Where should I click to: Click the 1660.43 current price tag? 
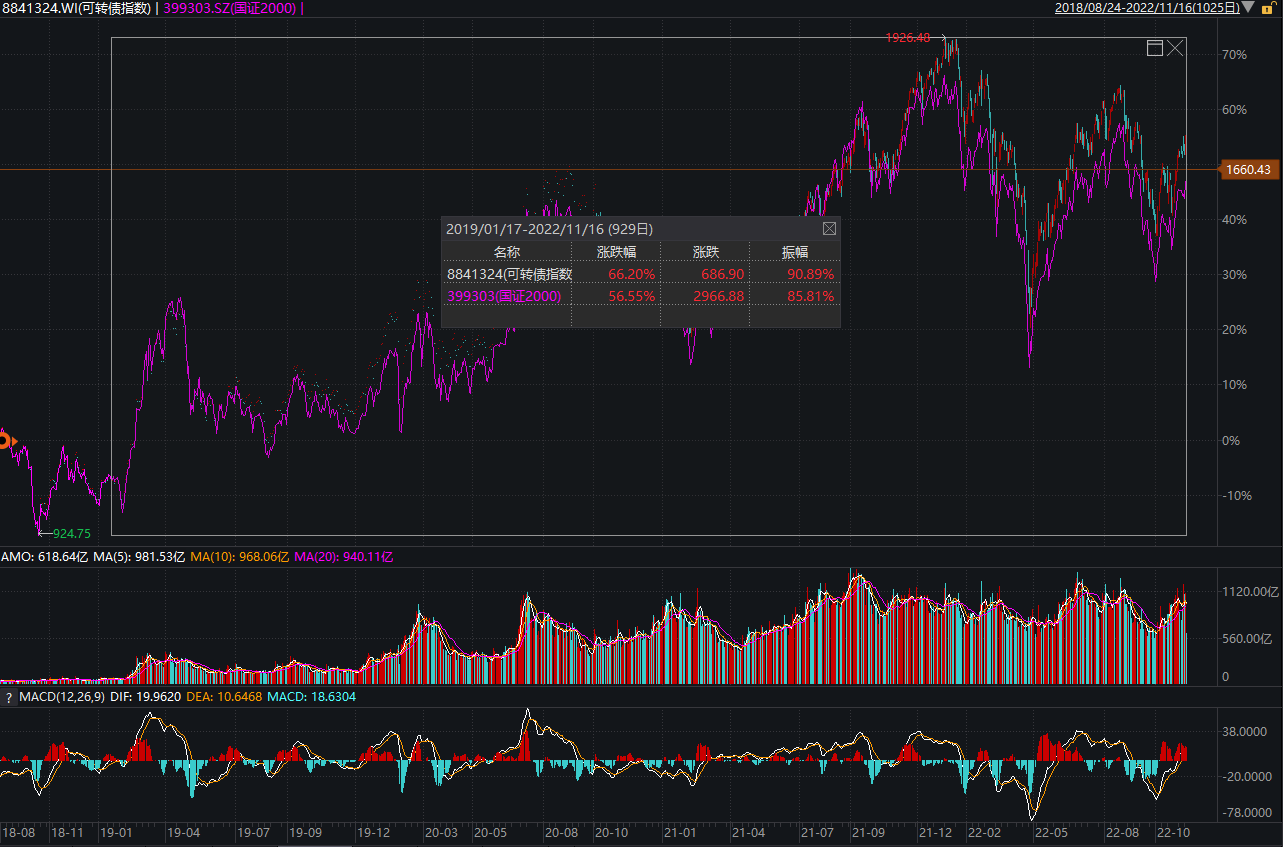pos(1249,170)
